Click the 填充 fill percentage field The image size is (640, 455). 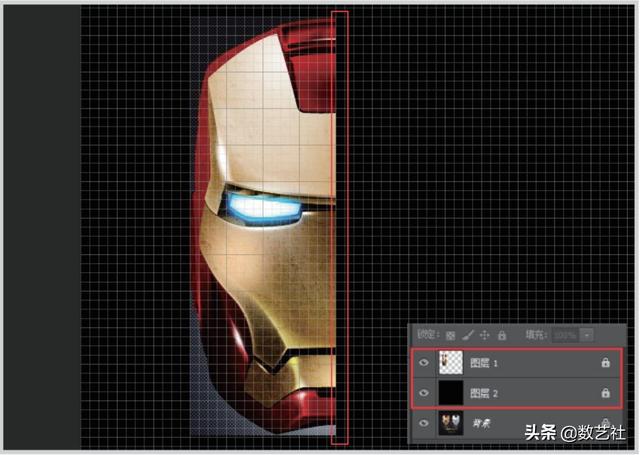click(x=566, y=335)
